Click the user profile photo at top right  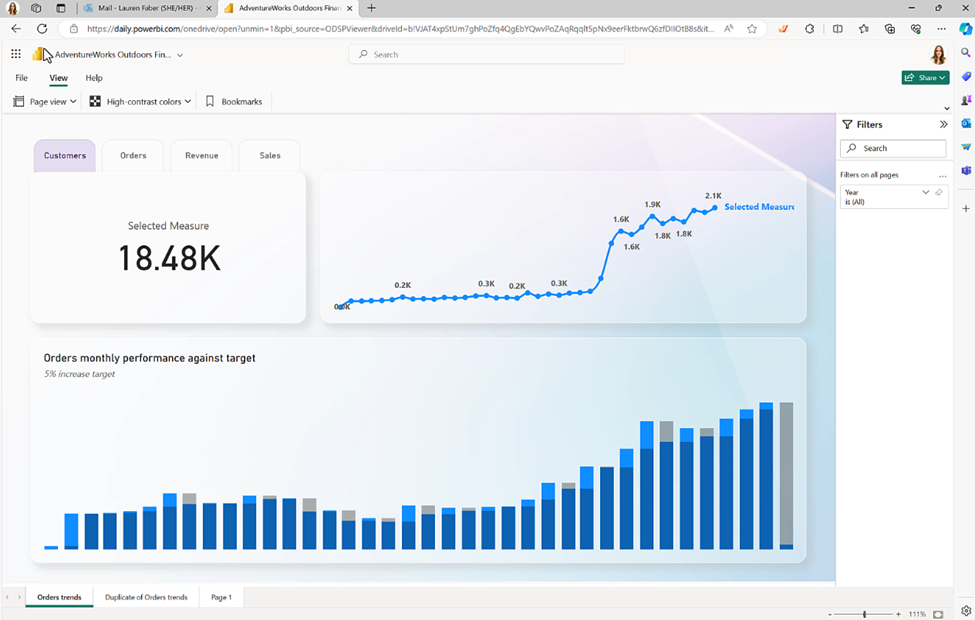point(938,55)
